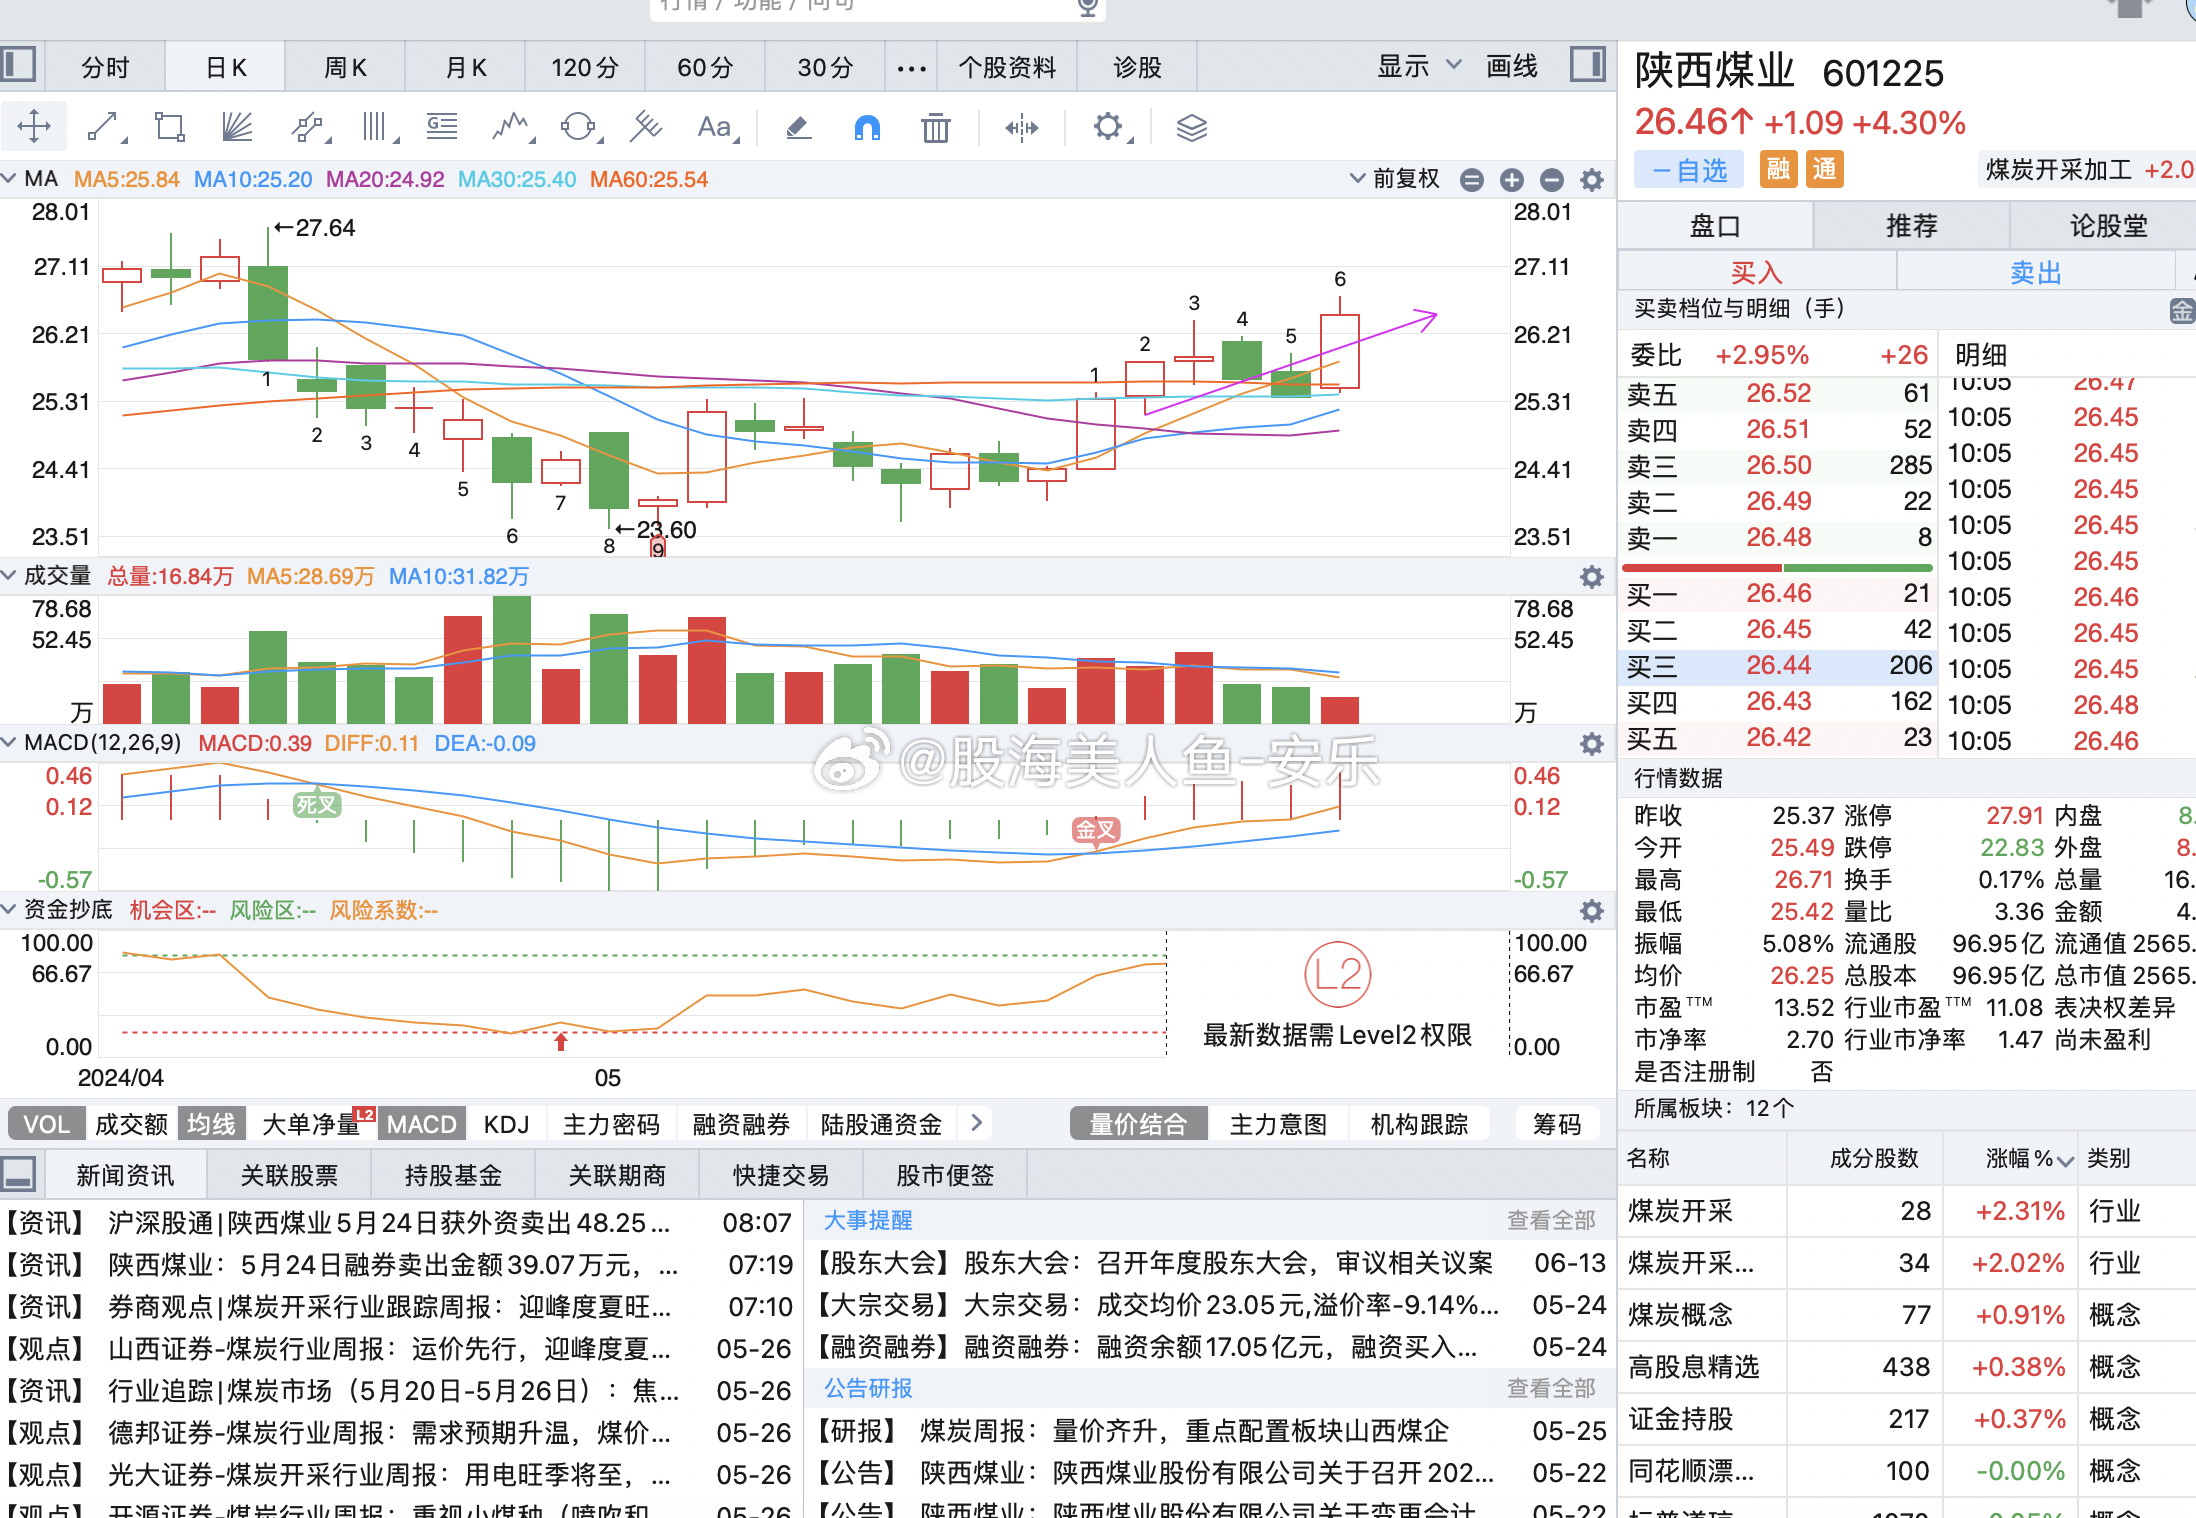Click the 融 margin trading badge

pyautogui.click(x=1778, y=169)
